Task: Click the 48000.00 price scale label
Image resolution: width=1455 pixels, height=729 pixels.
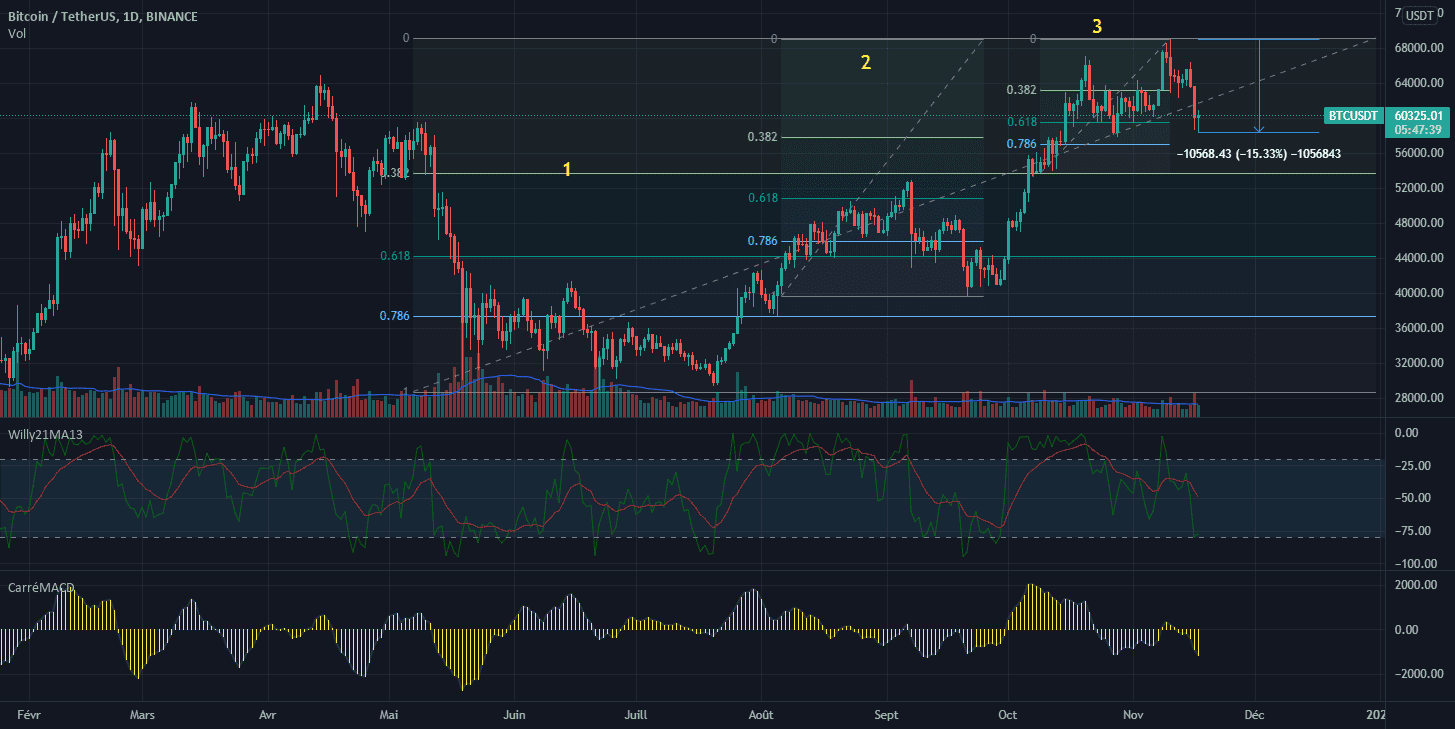Action: (x=1419, y=223)
